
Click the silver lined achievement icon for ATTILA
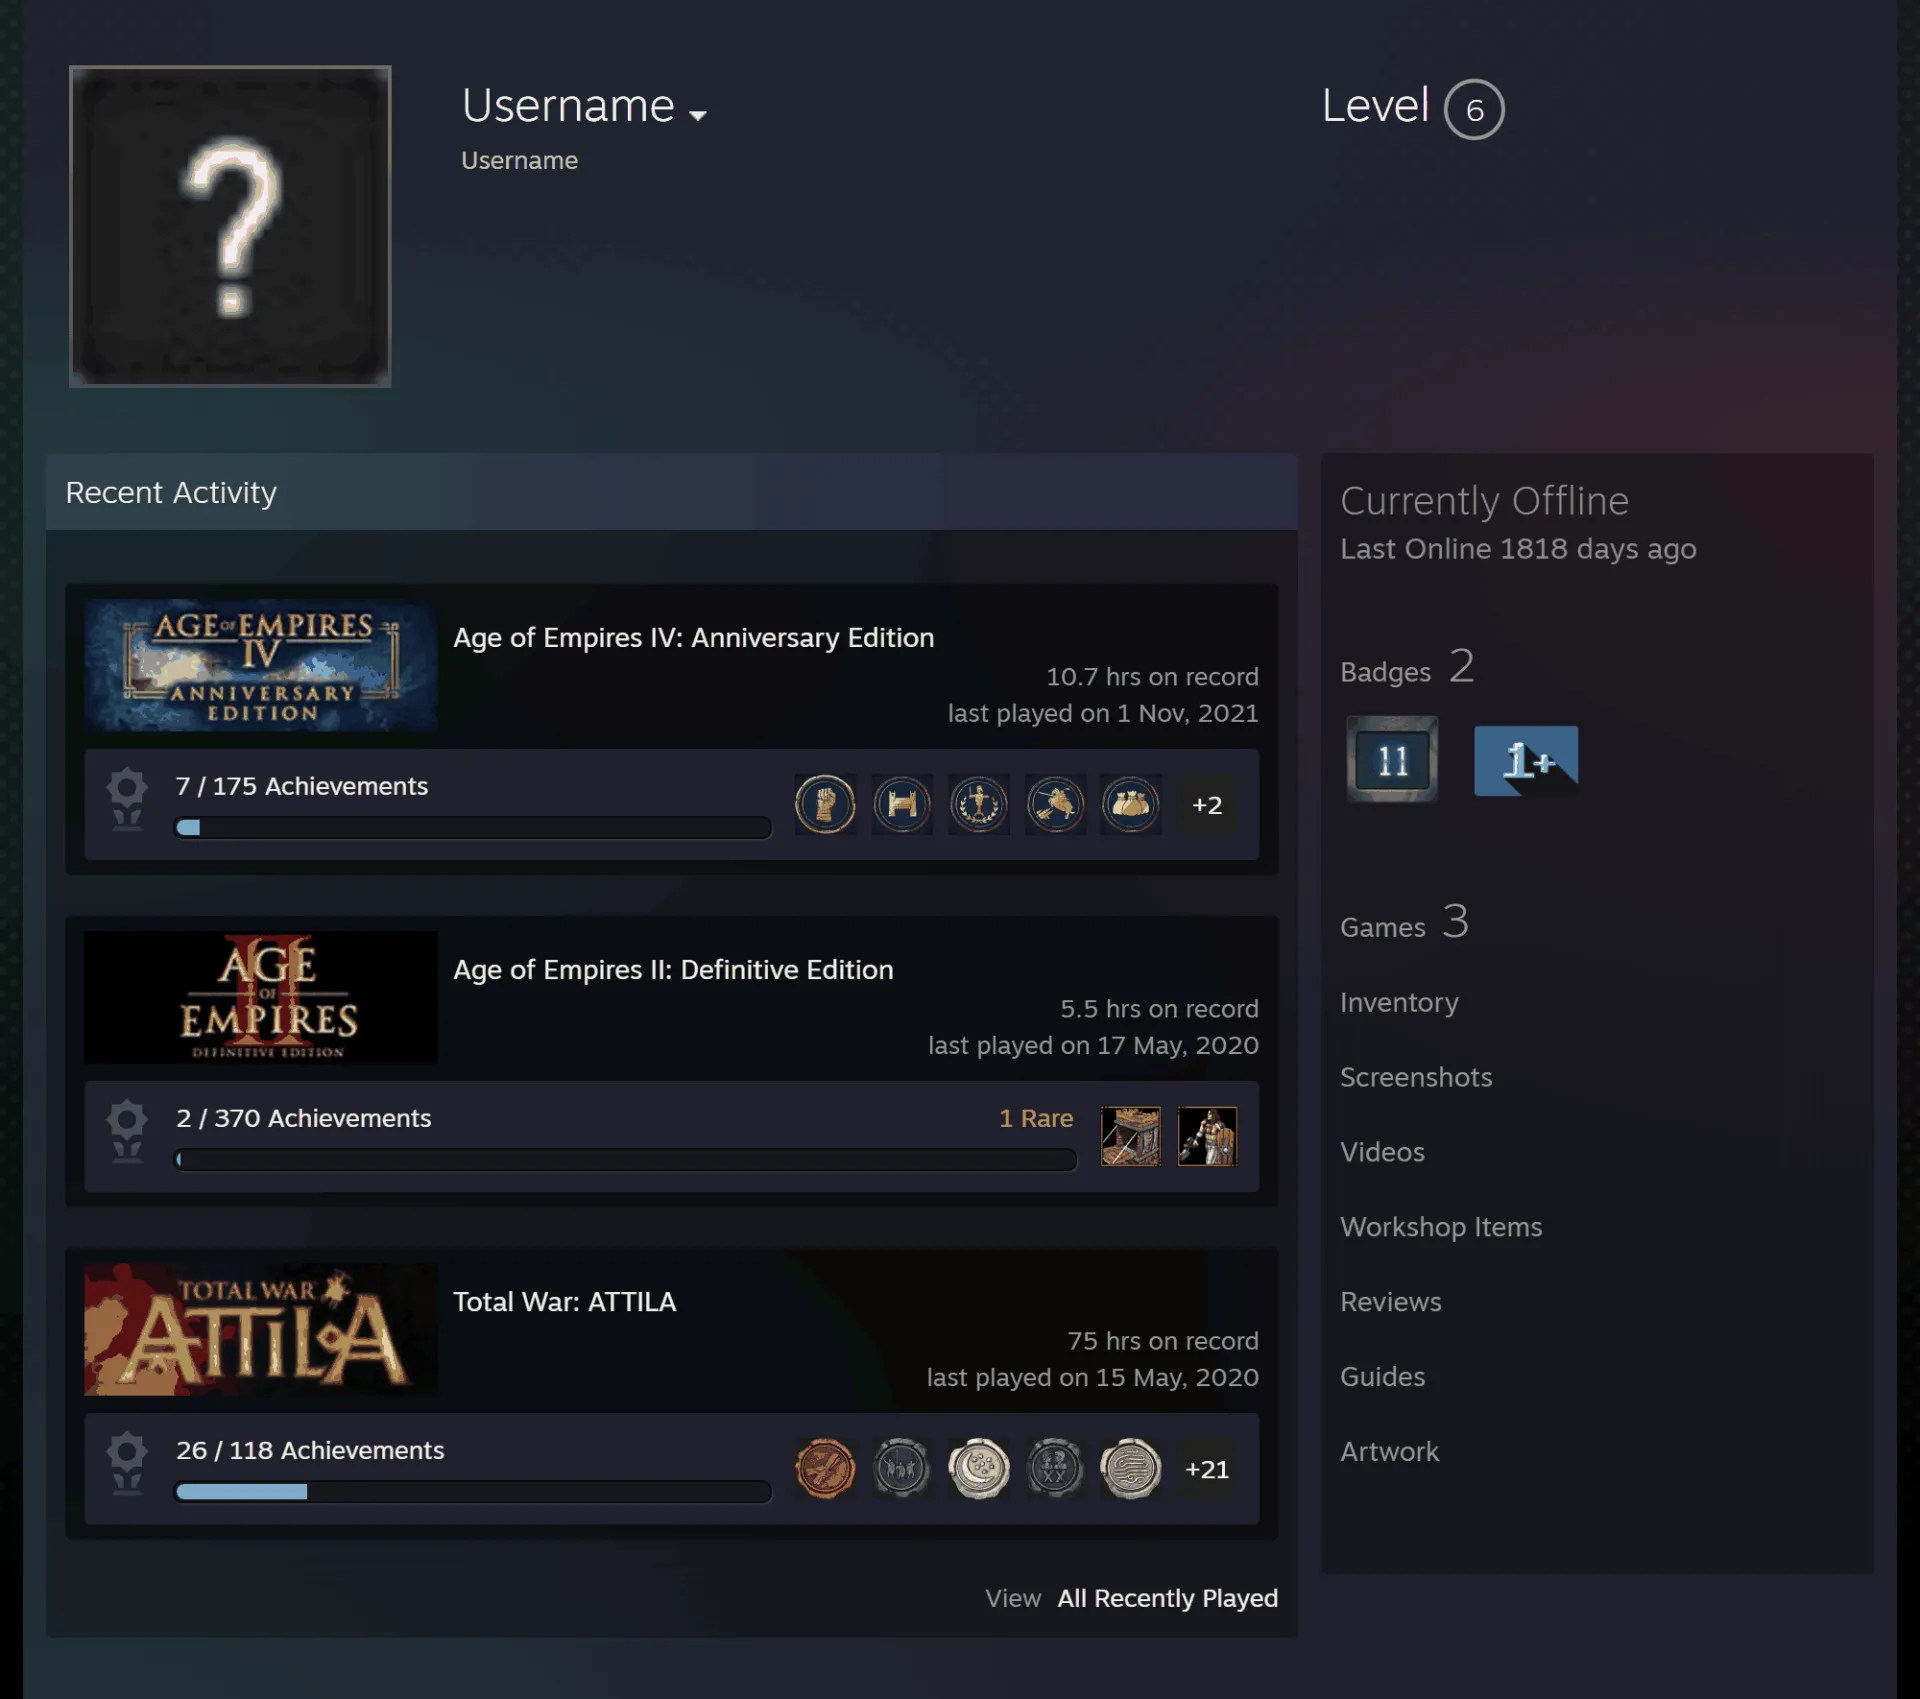pyautogui.click(x=1131, y=1468)
